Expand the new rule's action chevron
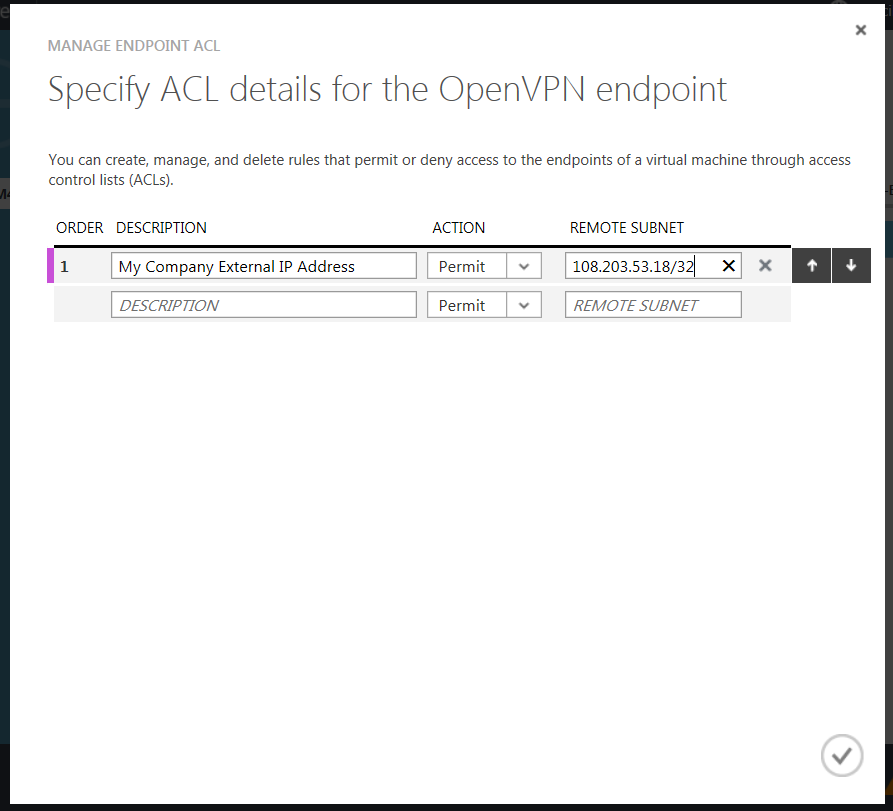 524,305
